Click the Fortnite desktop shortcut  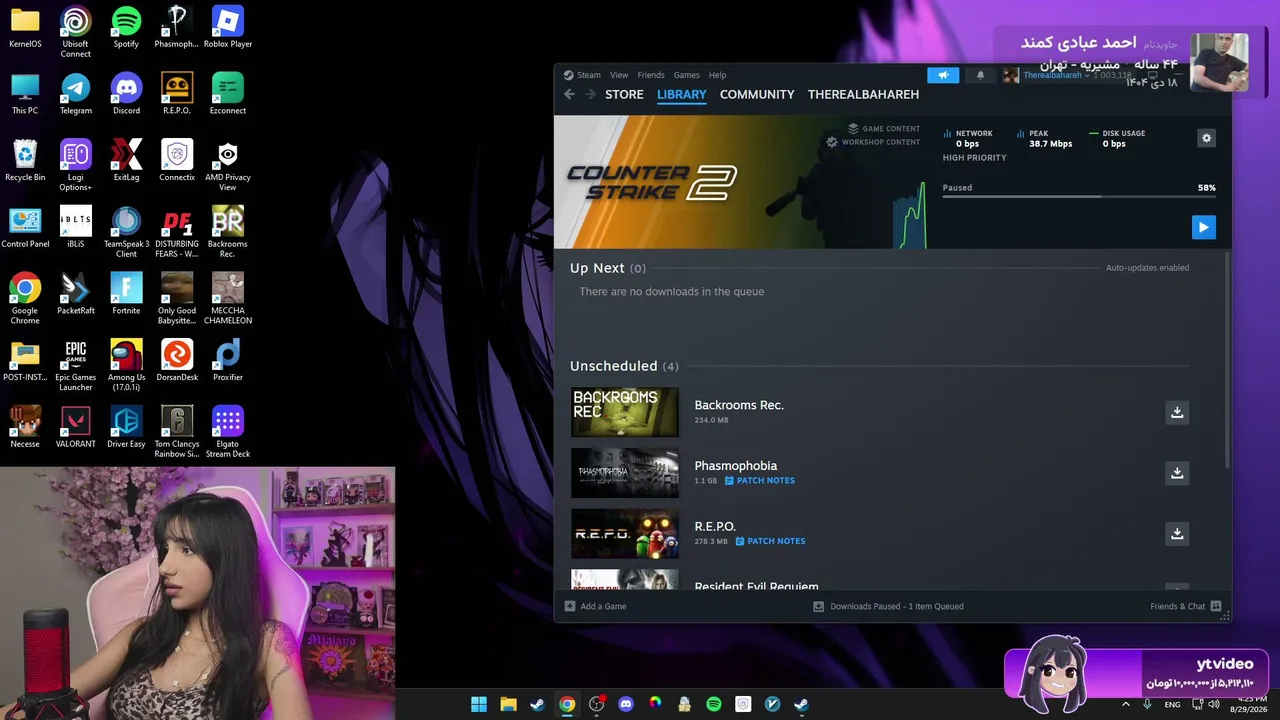[126, 294]
